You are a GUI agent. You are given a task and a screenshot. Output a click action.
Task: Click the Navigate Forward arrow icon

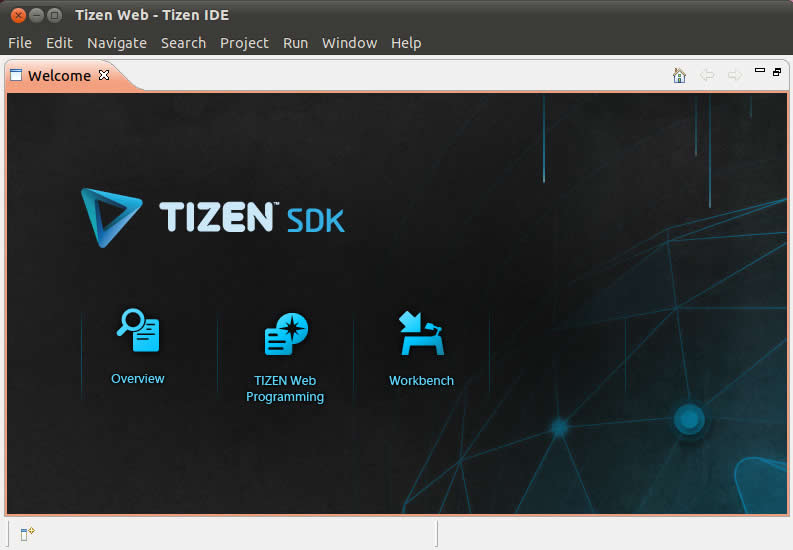click(x=734, y=75)
